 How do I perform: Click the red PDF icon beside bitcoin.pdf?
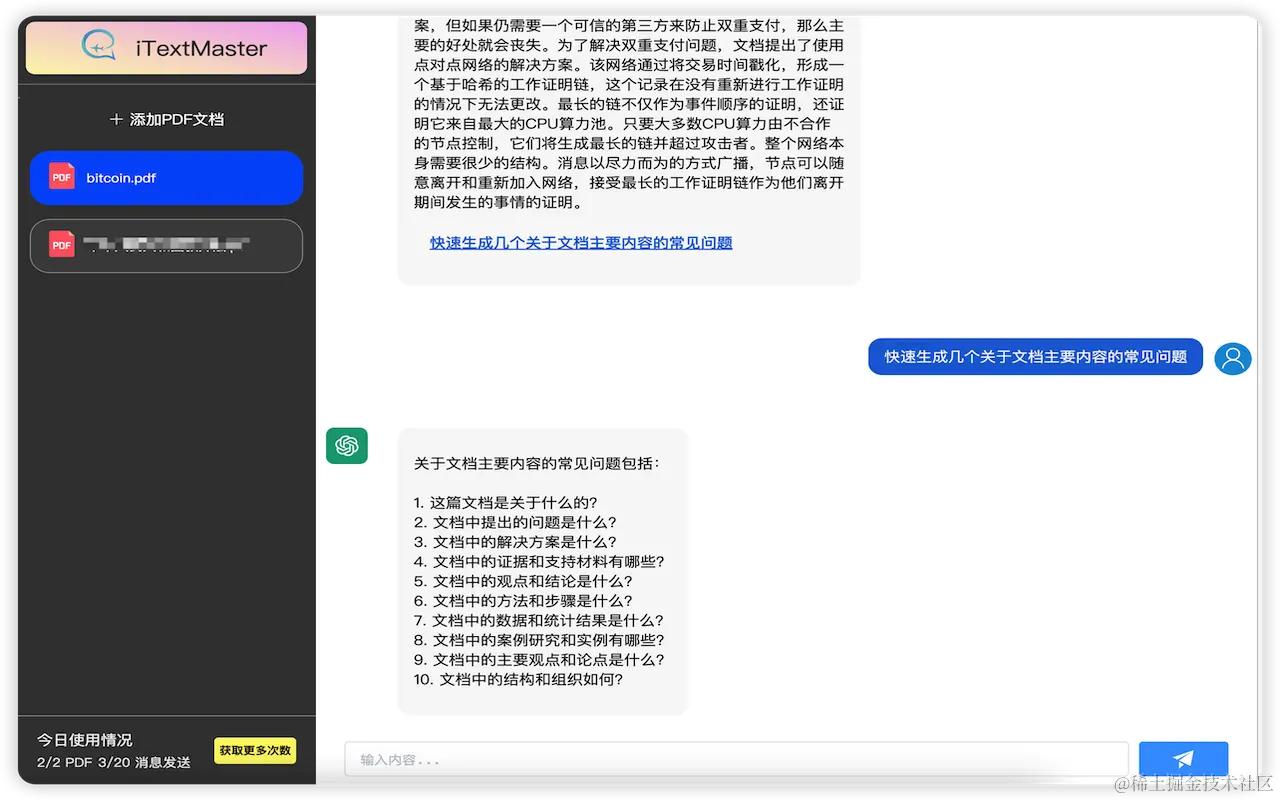coord(62,178)
